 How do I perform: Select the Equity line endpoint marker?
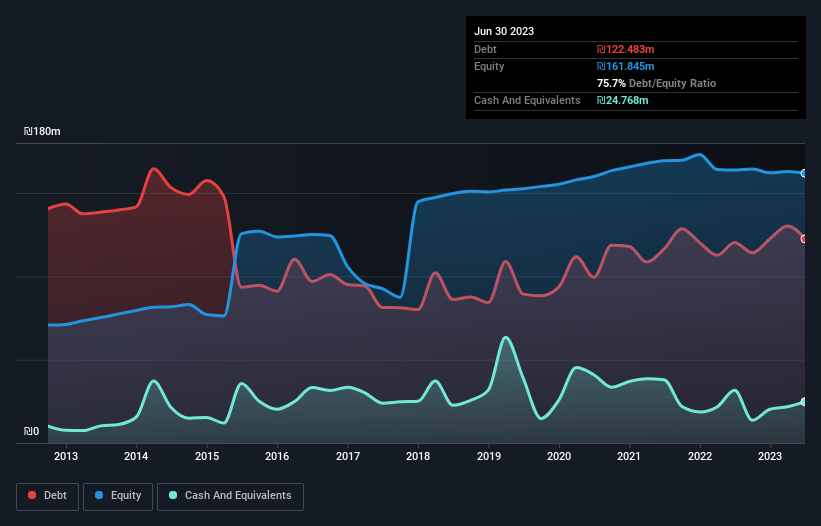(x=804, y=173)
